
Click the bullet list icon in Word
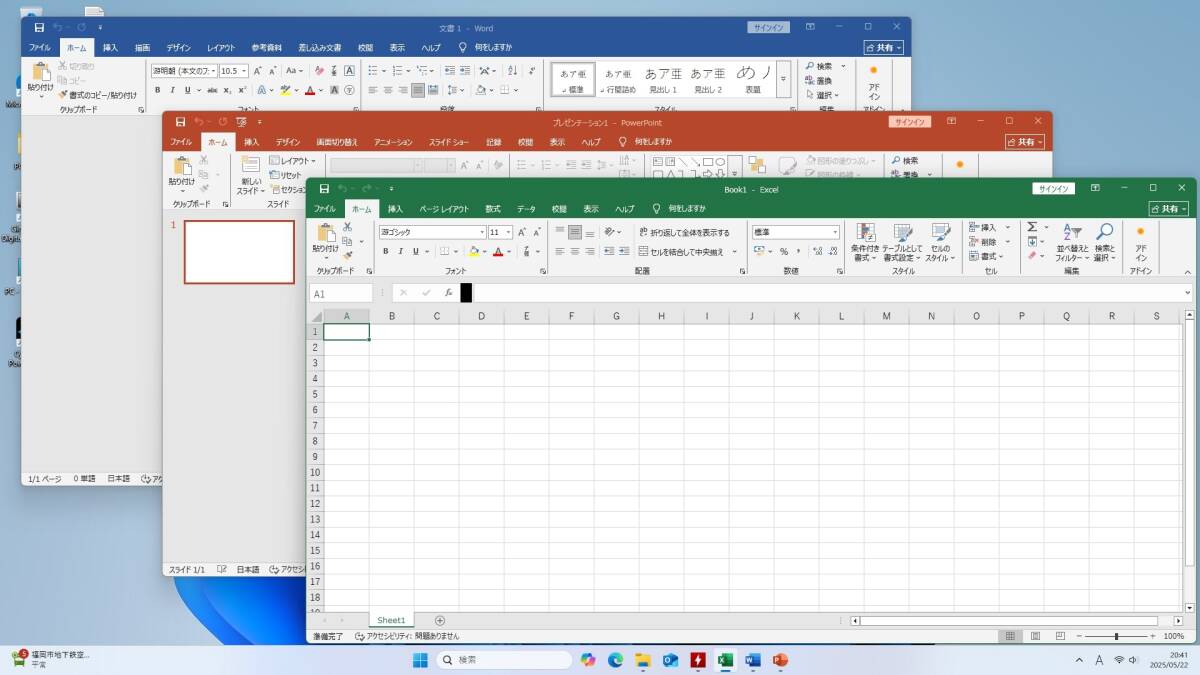374,71
